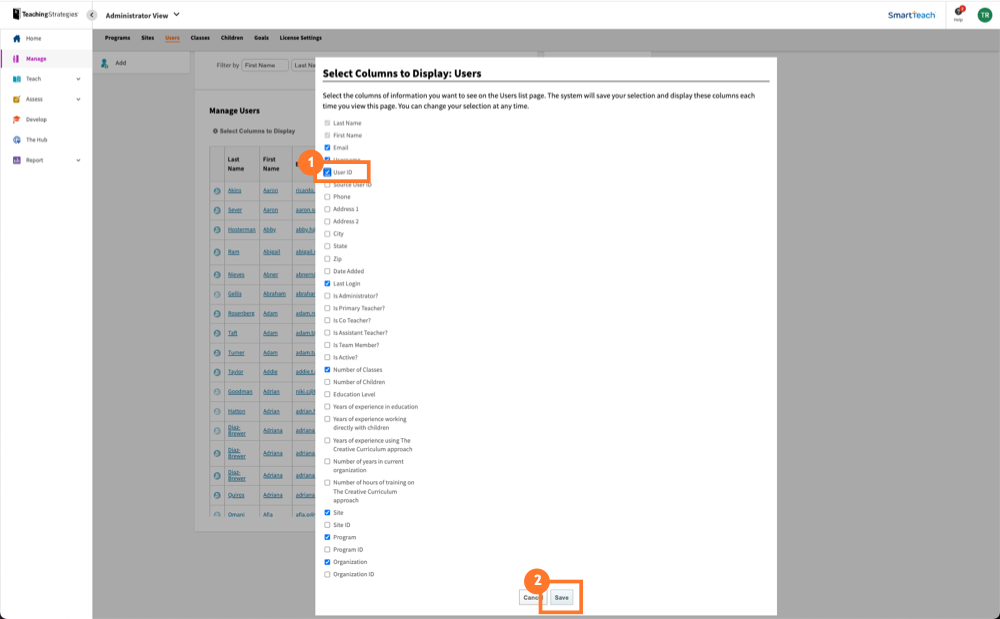The image size is (1000, 619).
Task: Save the column display selection
Action: pyautogui.click(x=560, y=597)
